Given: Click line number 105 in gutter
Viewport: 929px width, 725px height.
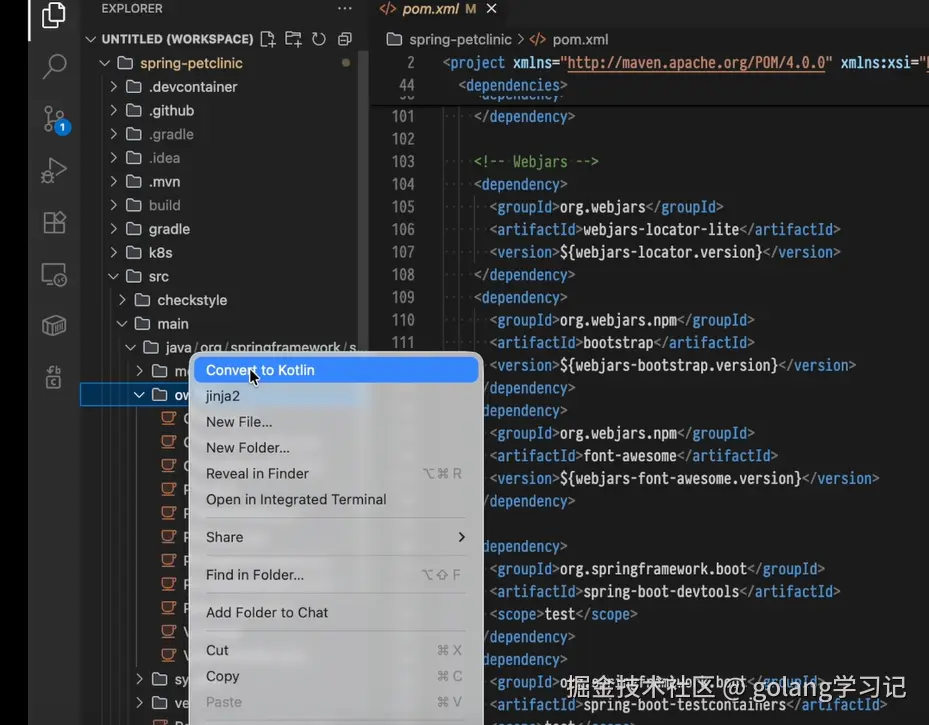Looking at the screenshot, I should [403, 207].
